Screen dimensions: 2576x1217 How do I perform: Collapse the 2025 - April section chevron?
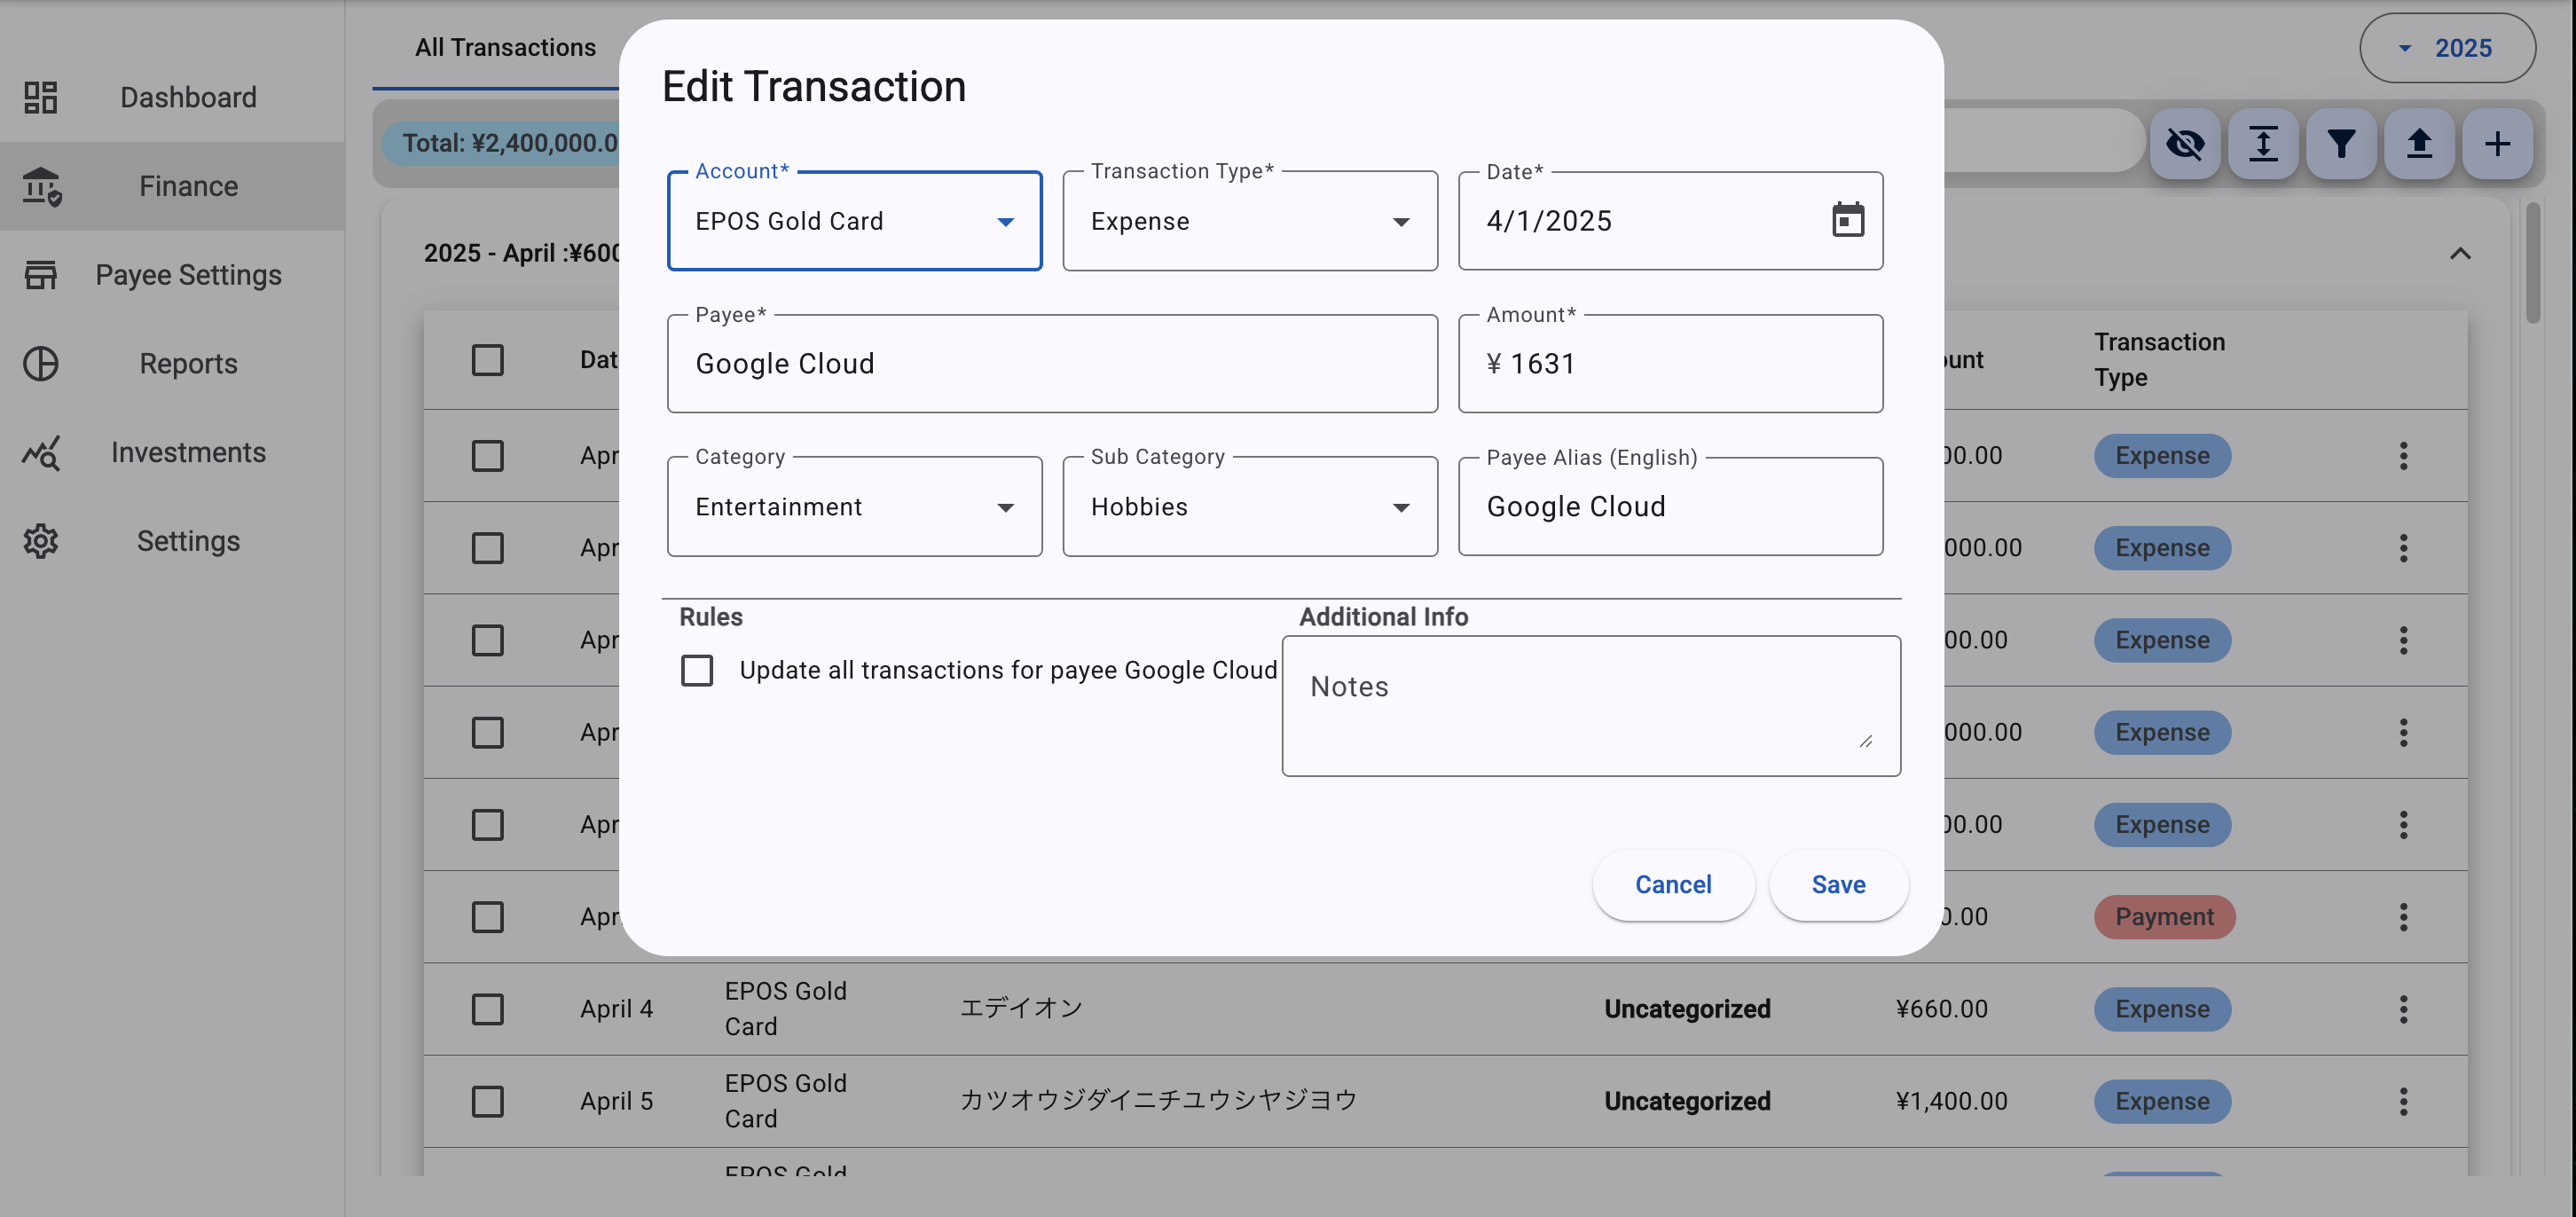tap(2460, 253)
